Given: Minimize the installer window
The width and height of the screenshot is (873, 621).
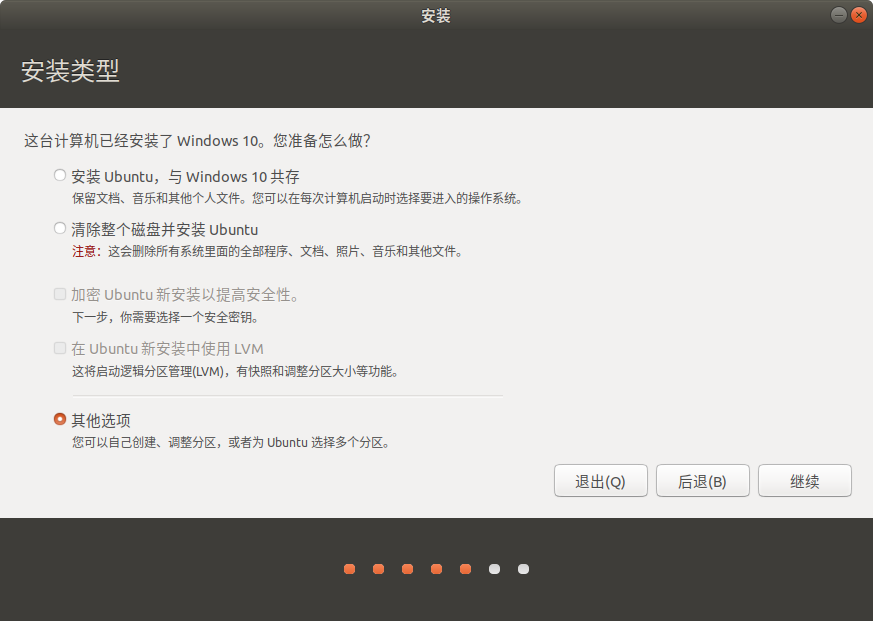Looking at the screenshot, I should [838, 15].
